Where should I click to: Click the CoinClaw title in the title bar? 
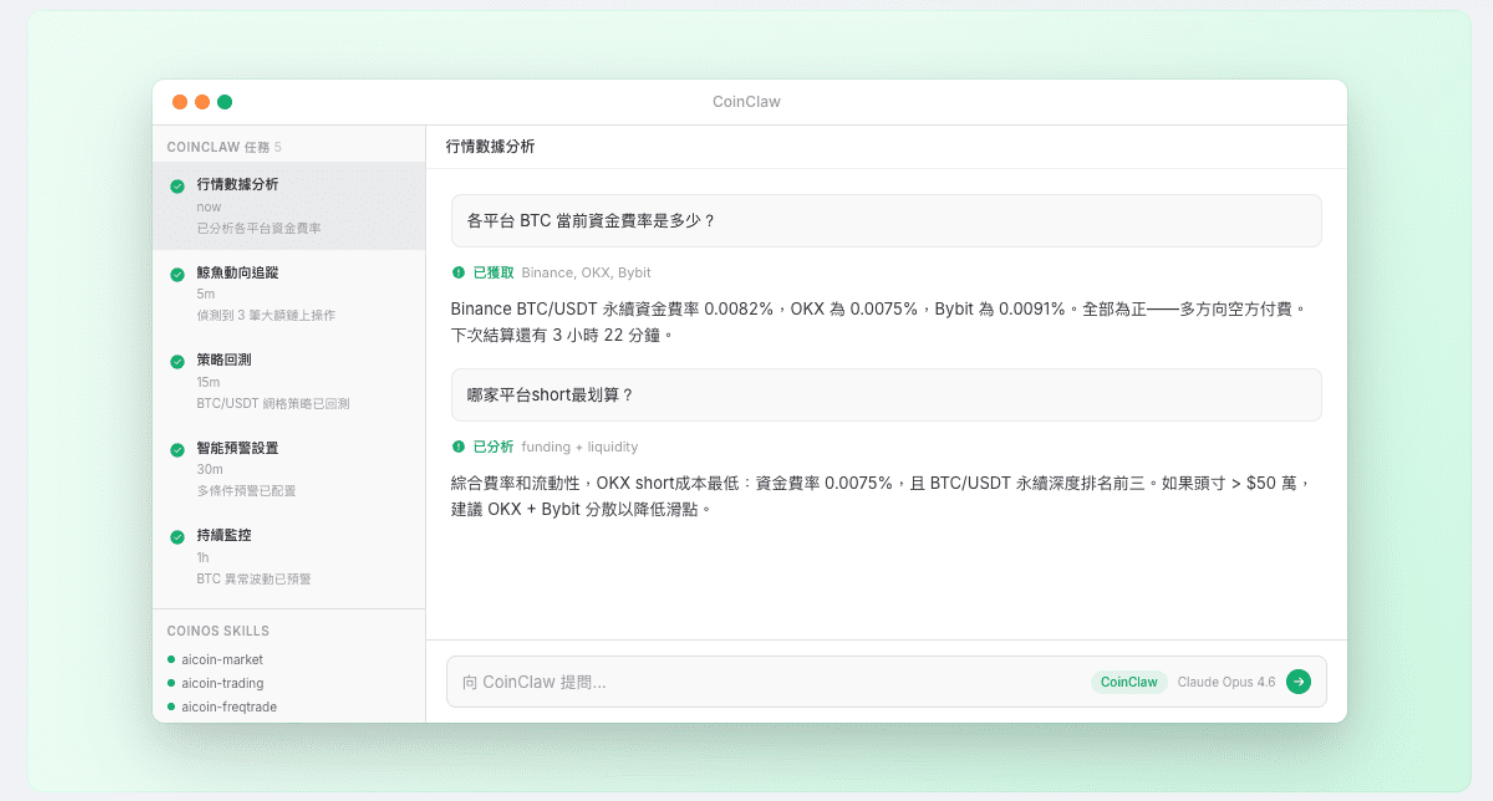tap(746, 101)
